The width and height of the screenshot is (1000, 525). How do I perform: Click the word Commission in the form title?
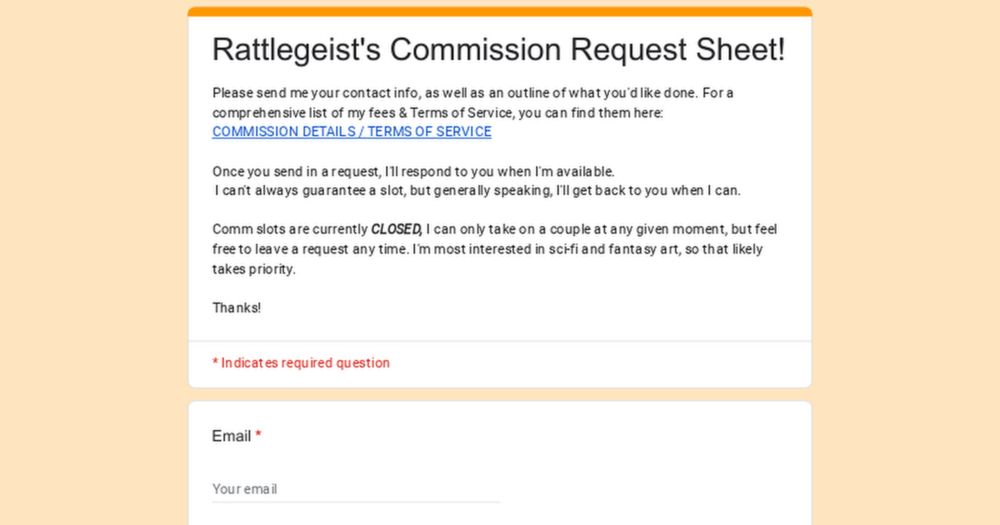tap(476, 50)
